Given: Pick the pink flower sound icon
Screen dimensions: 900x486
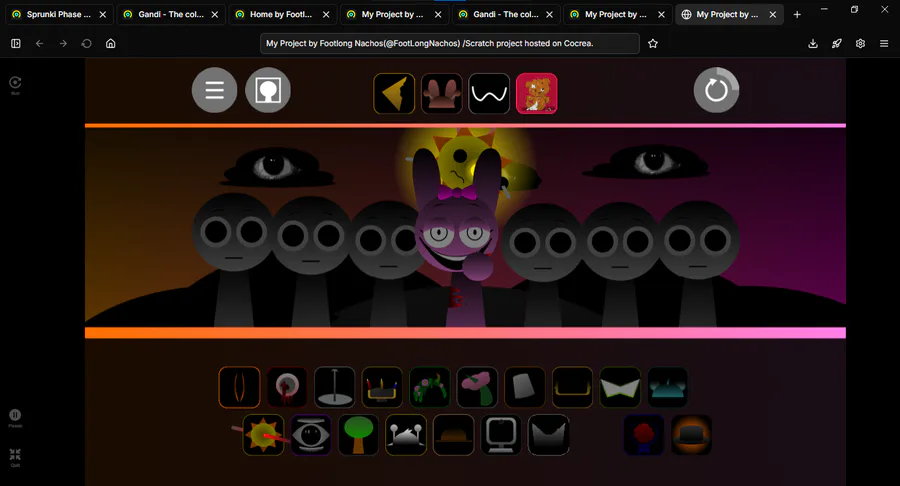Looking at the screenshot, I should [478, 387].
